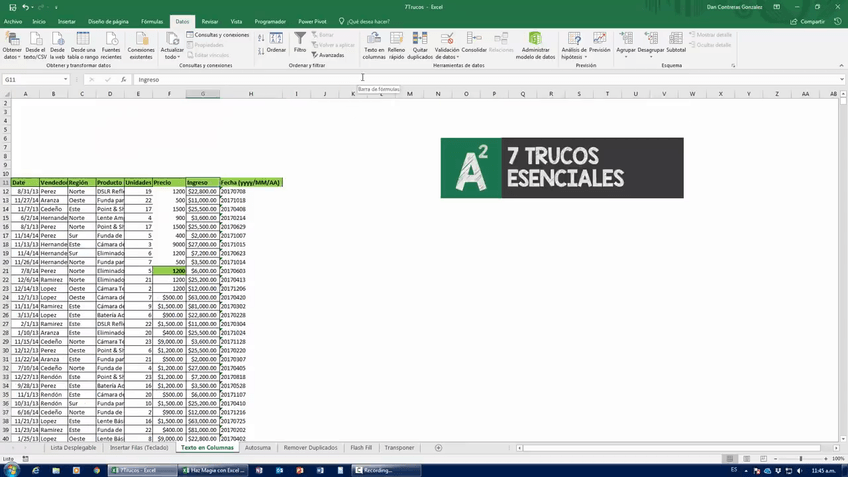Select the Transponer sheet tab
Screen dimensions: 848x477
(x=399, y=448)
